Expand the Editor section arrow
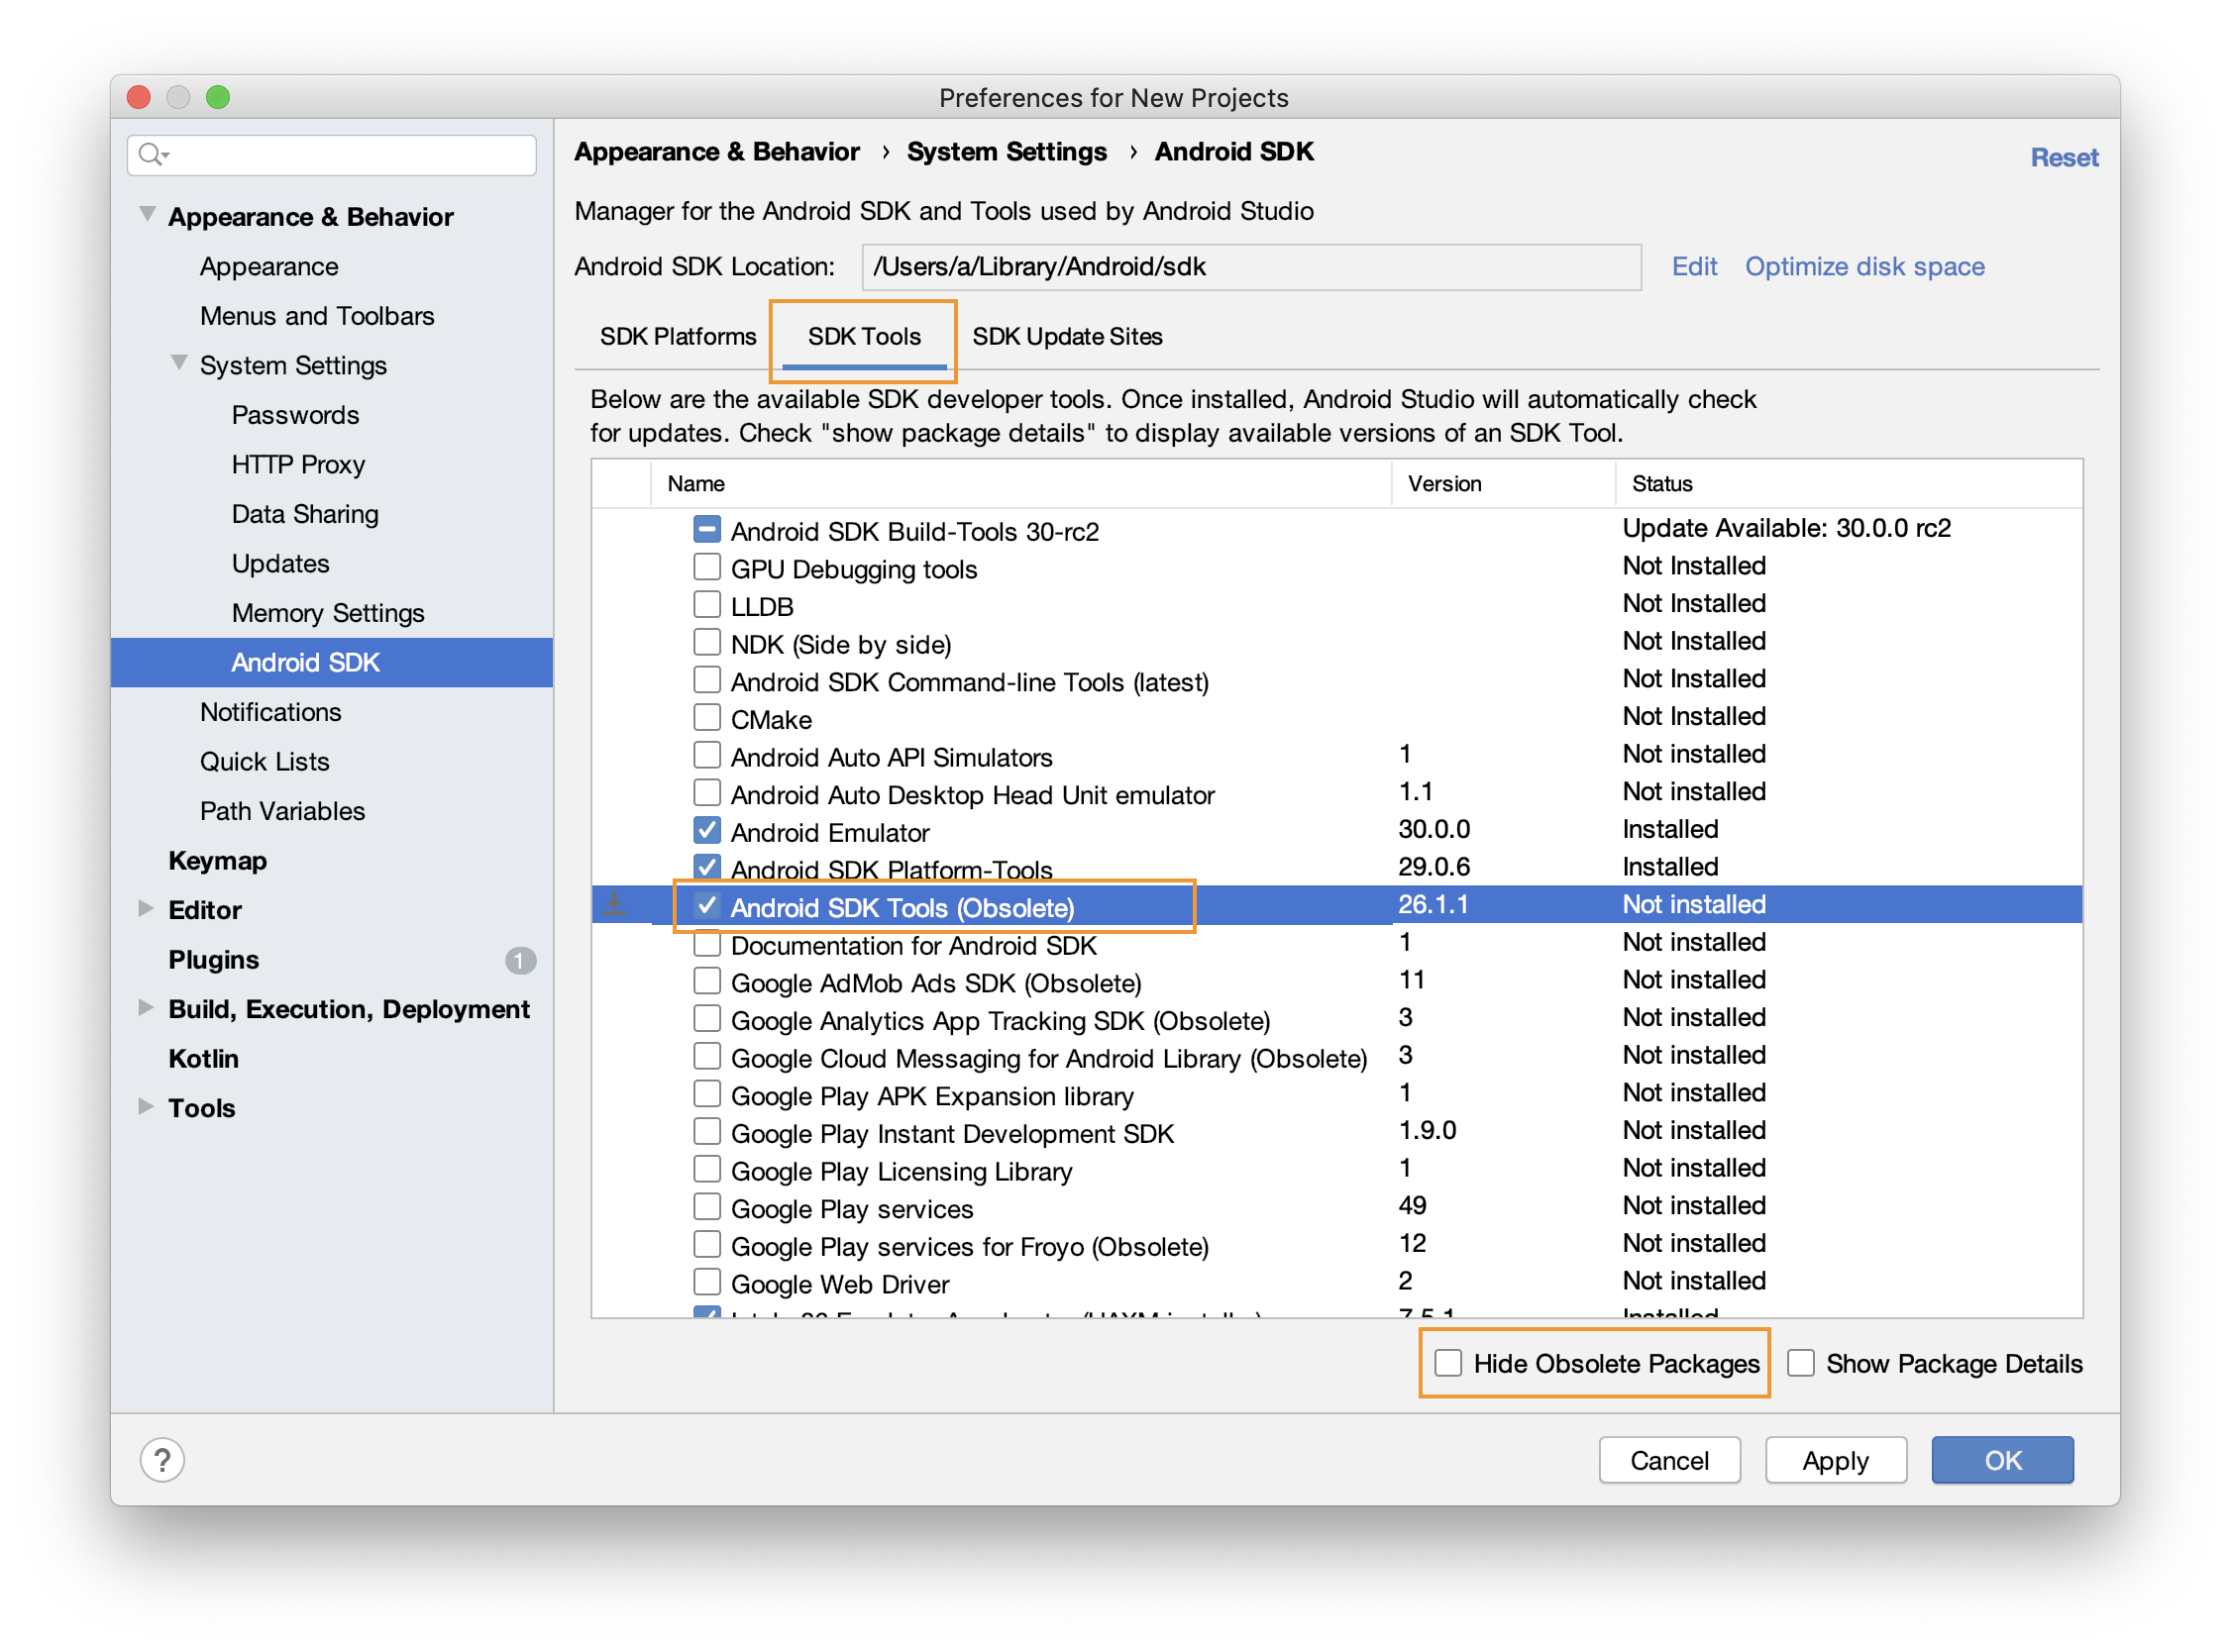This screenshot has width=2231, height=1652. pyautogui.click(x=146, y=909)
